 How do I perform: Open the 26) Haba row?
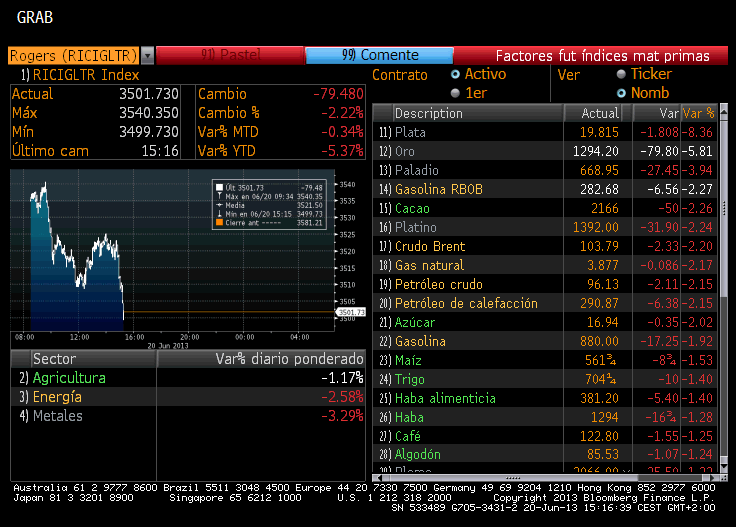click(545, 417)
